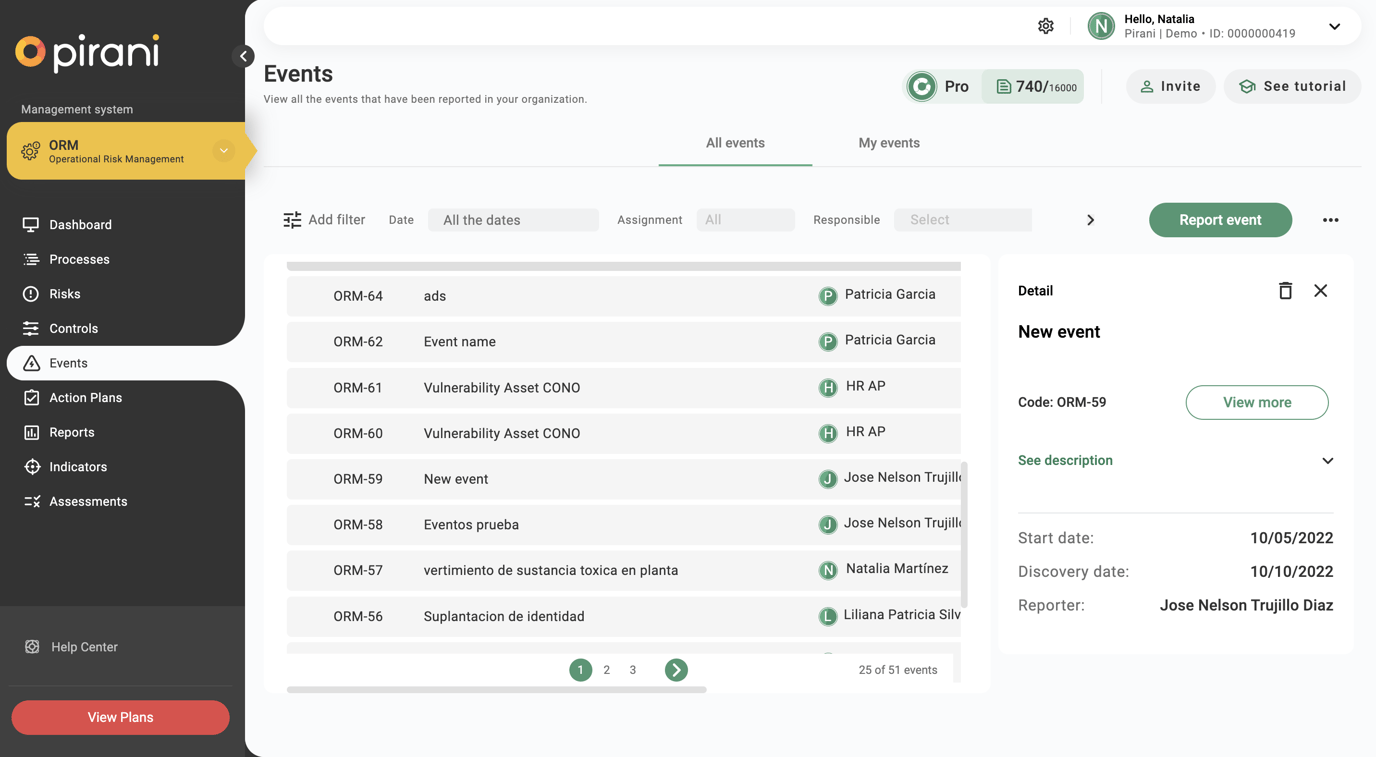Open the settings gear icon
This screenshot has height=757, width=1376.
pyautogui.click(x=1045, y=25)
